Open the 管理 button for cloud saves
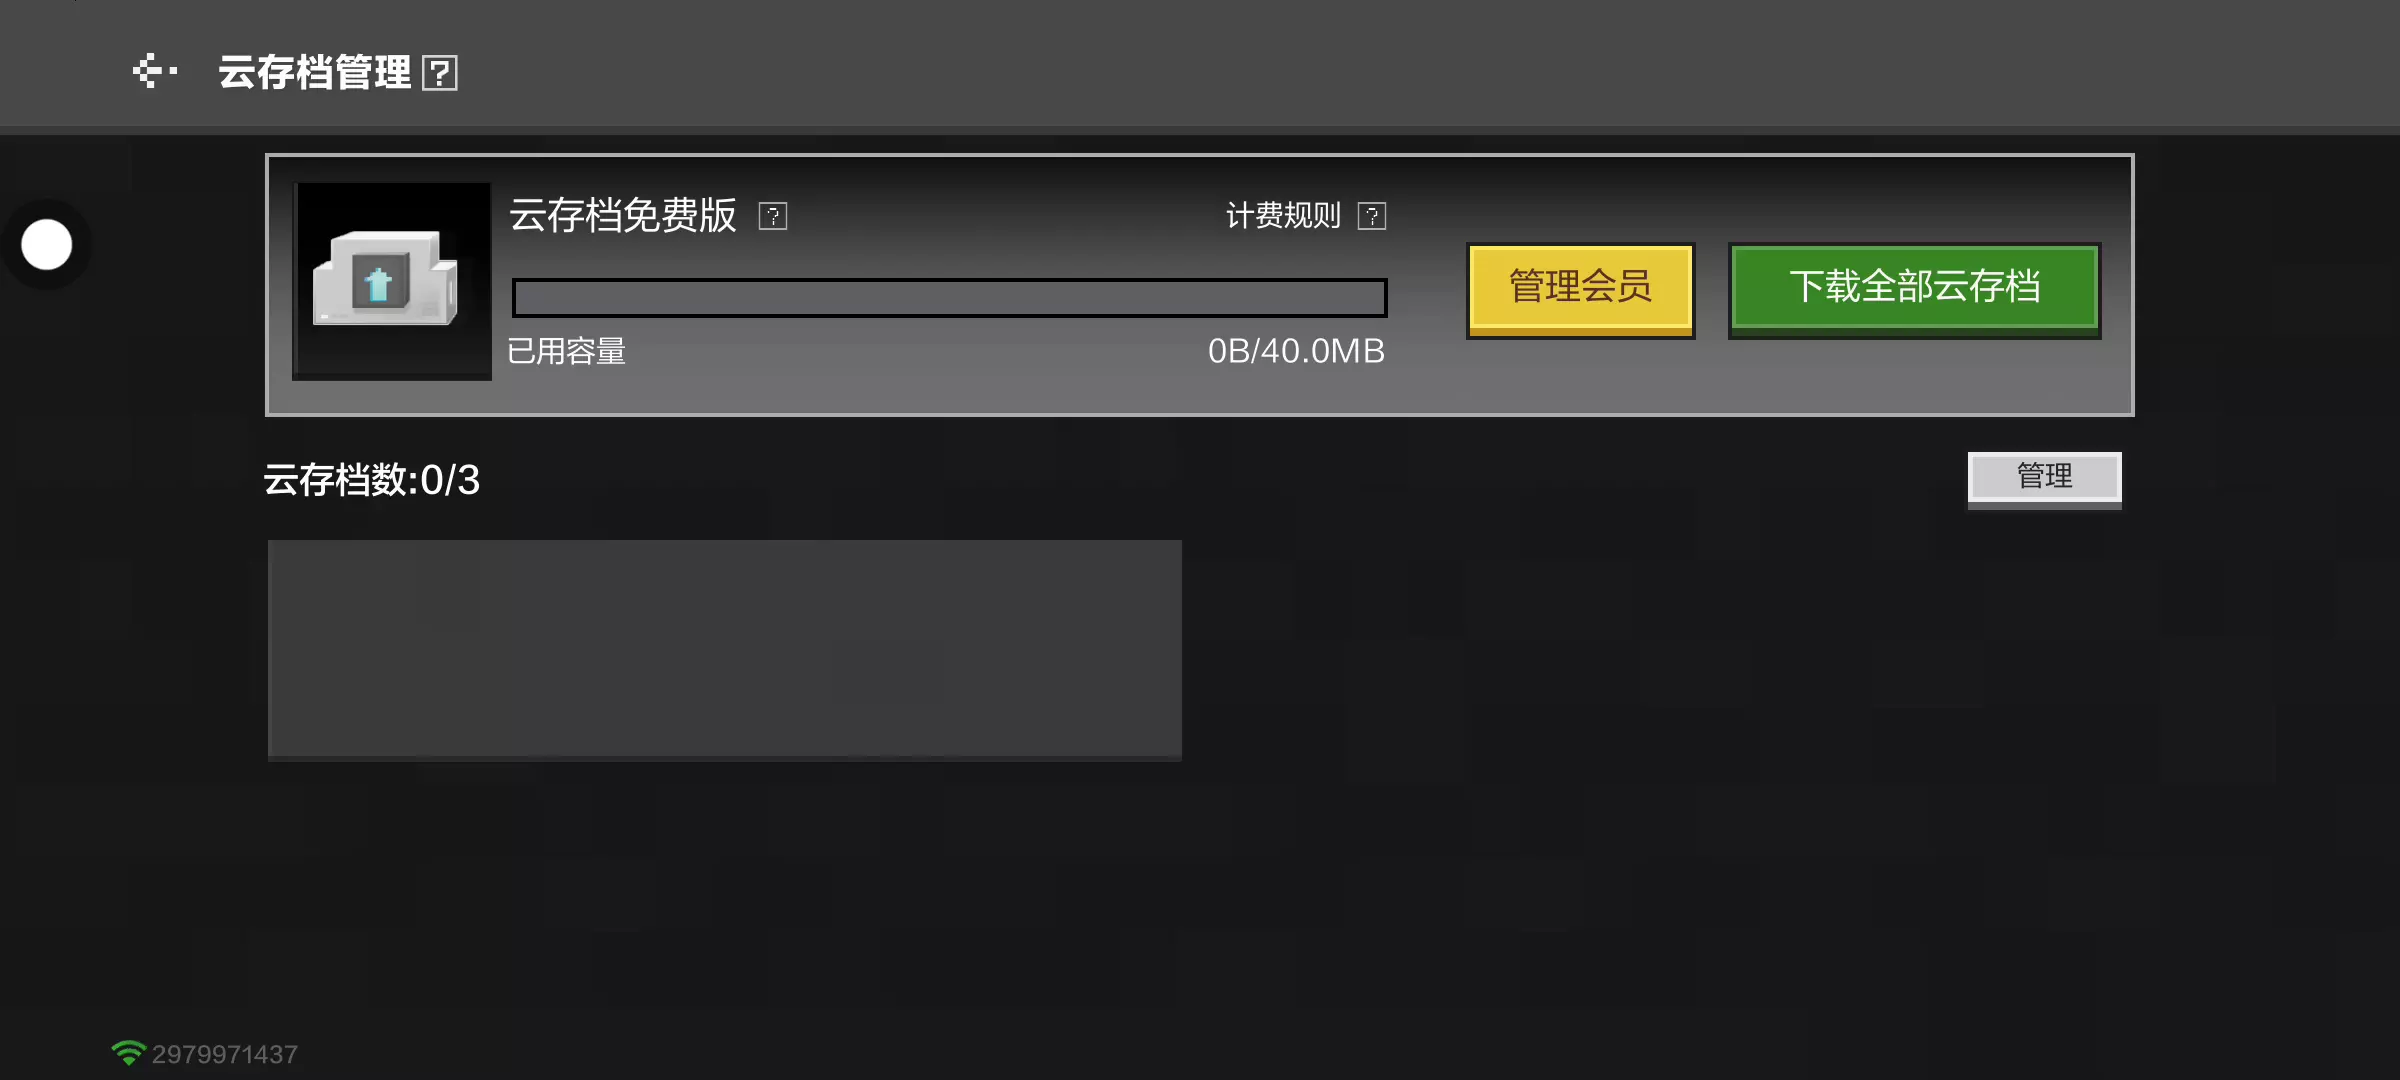This screenshot has height=1080, width=2400. pyautogui.click(x=2044, y=479)
